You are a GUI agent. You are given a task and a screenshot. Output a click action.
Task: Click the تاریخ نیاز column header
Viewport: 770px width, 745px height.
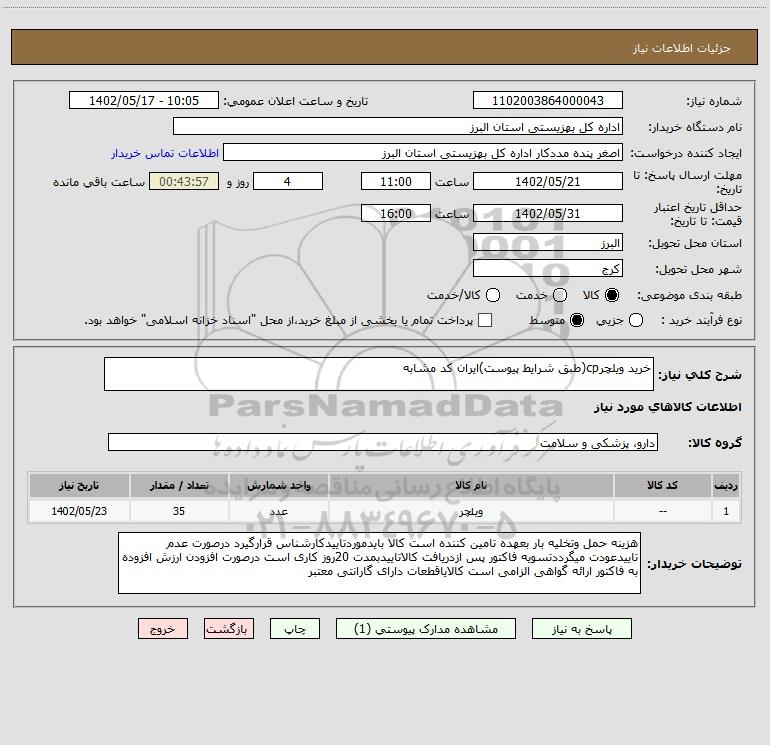[79, 485]
